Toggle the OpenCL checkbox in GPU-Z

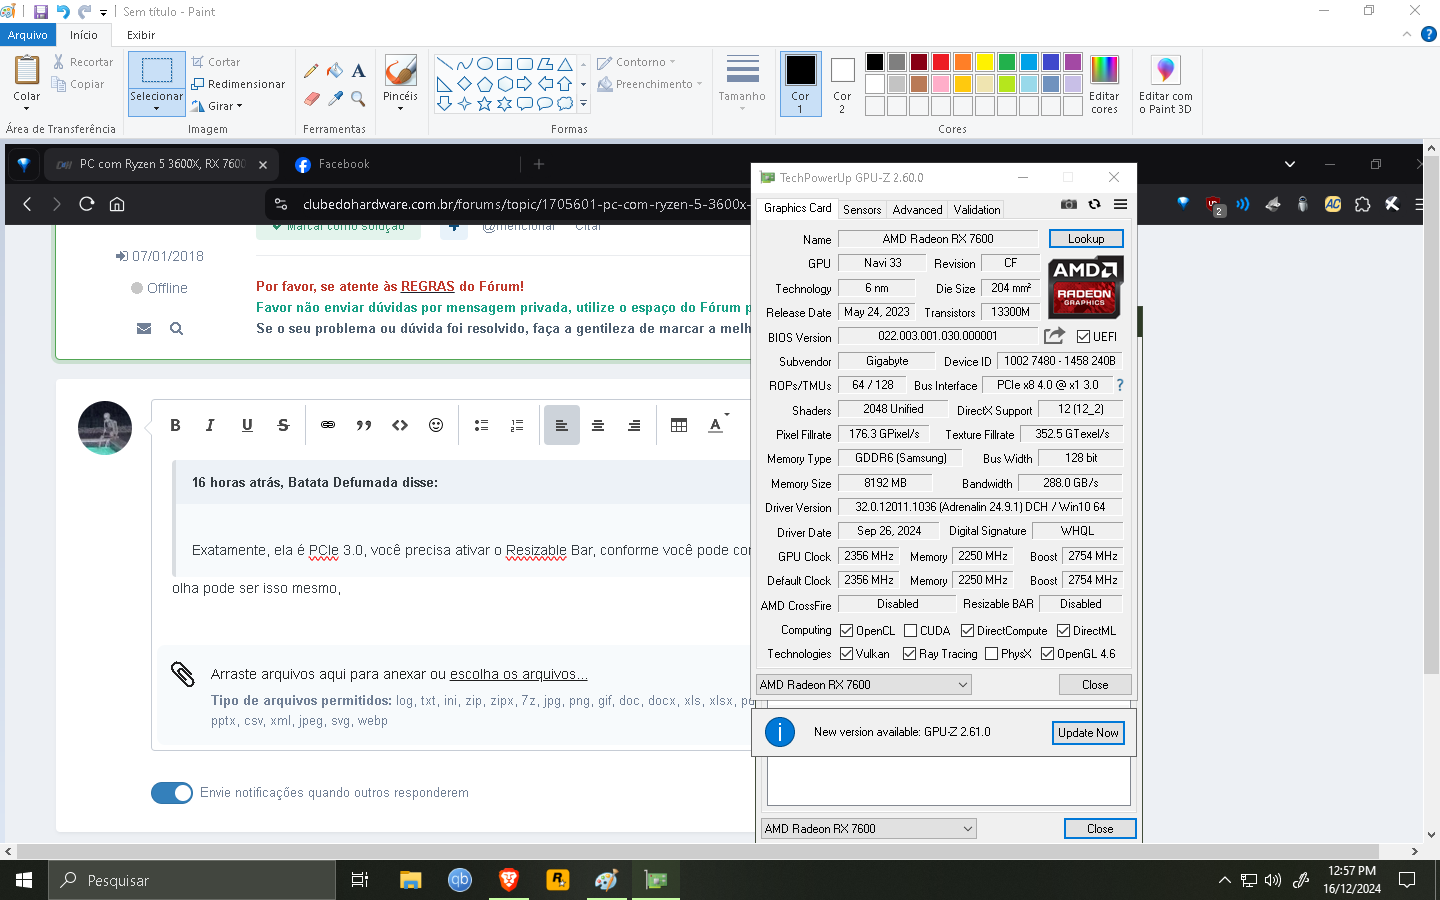[x=847, y=631]
